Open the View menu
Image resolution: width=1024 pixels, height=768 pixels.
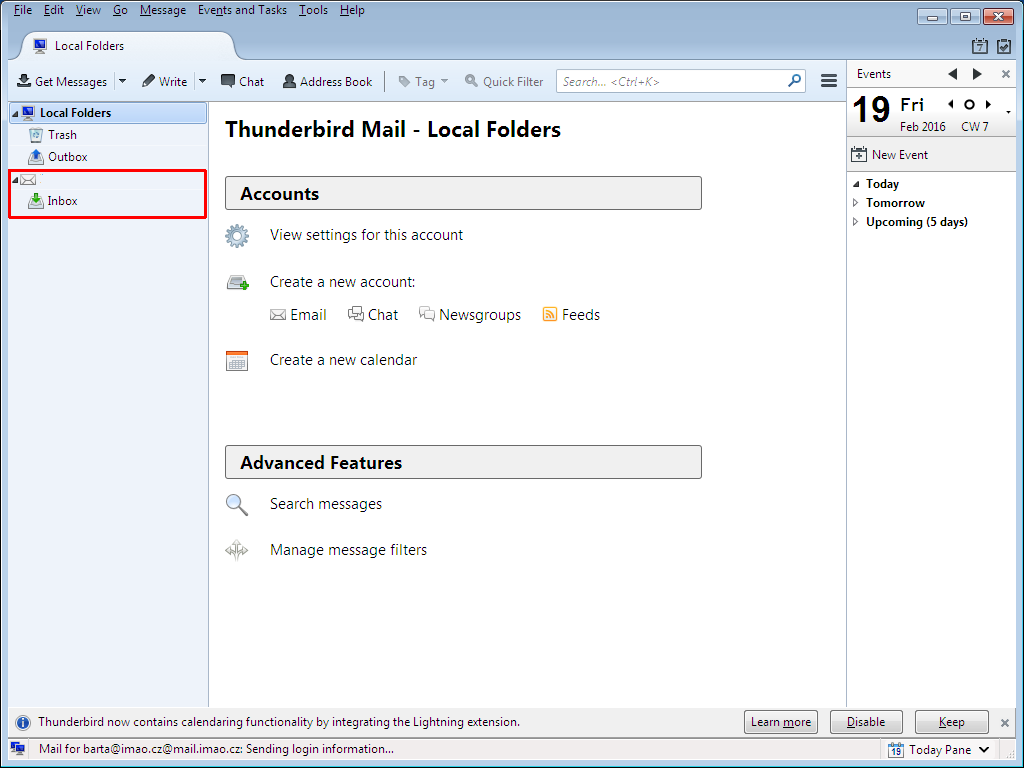pos(88,10)
